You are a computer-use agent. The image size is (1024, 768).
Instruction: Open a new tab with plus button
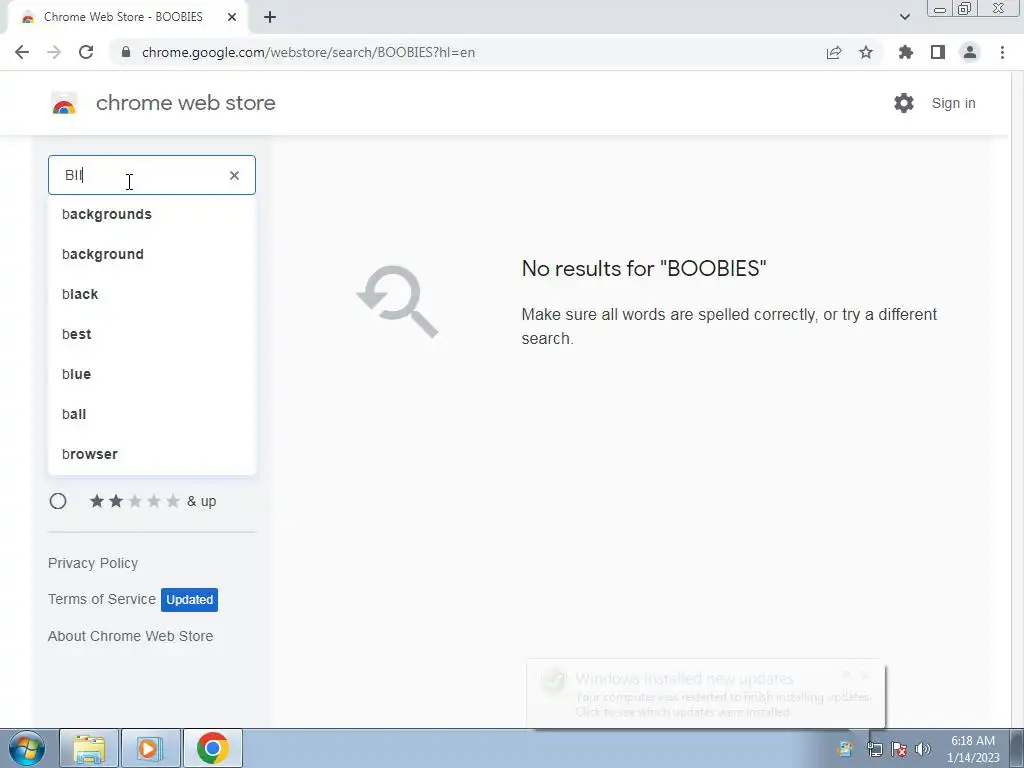coord(270,17)
